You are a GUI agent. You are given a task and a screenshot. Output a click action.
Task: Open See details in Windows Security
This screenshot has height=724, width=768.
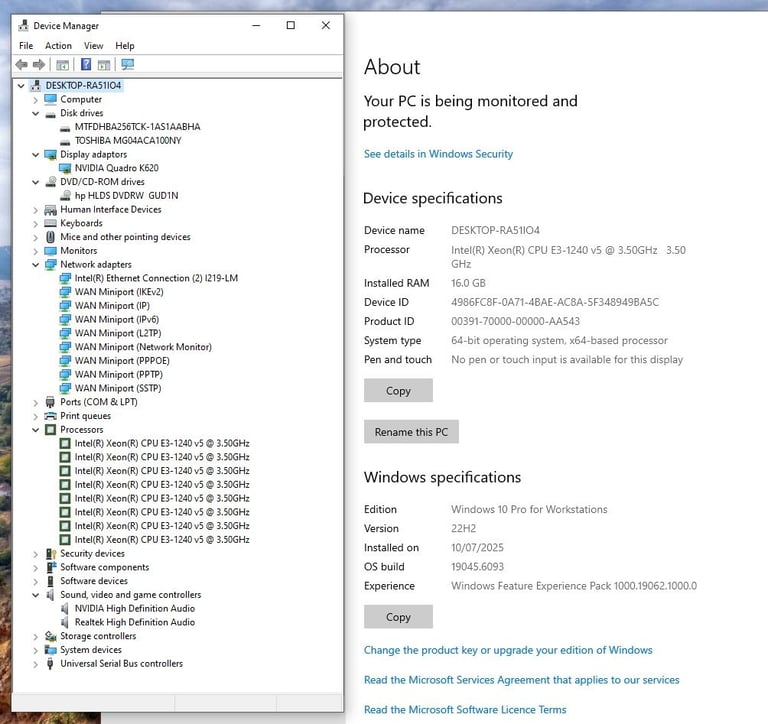[x=438, y=154]
